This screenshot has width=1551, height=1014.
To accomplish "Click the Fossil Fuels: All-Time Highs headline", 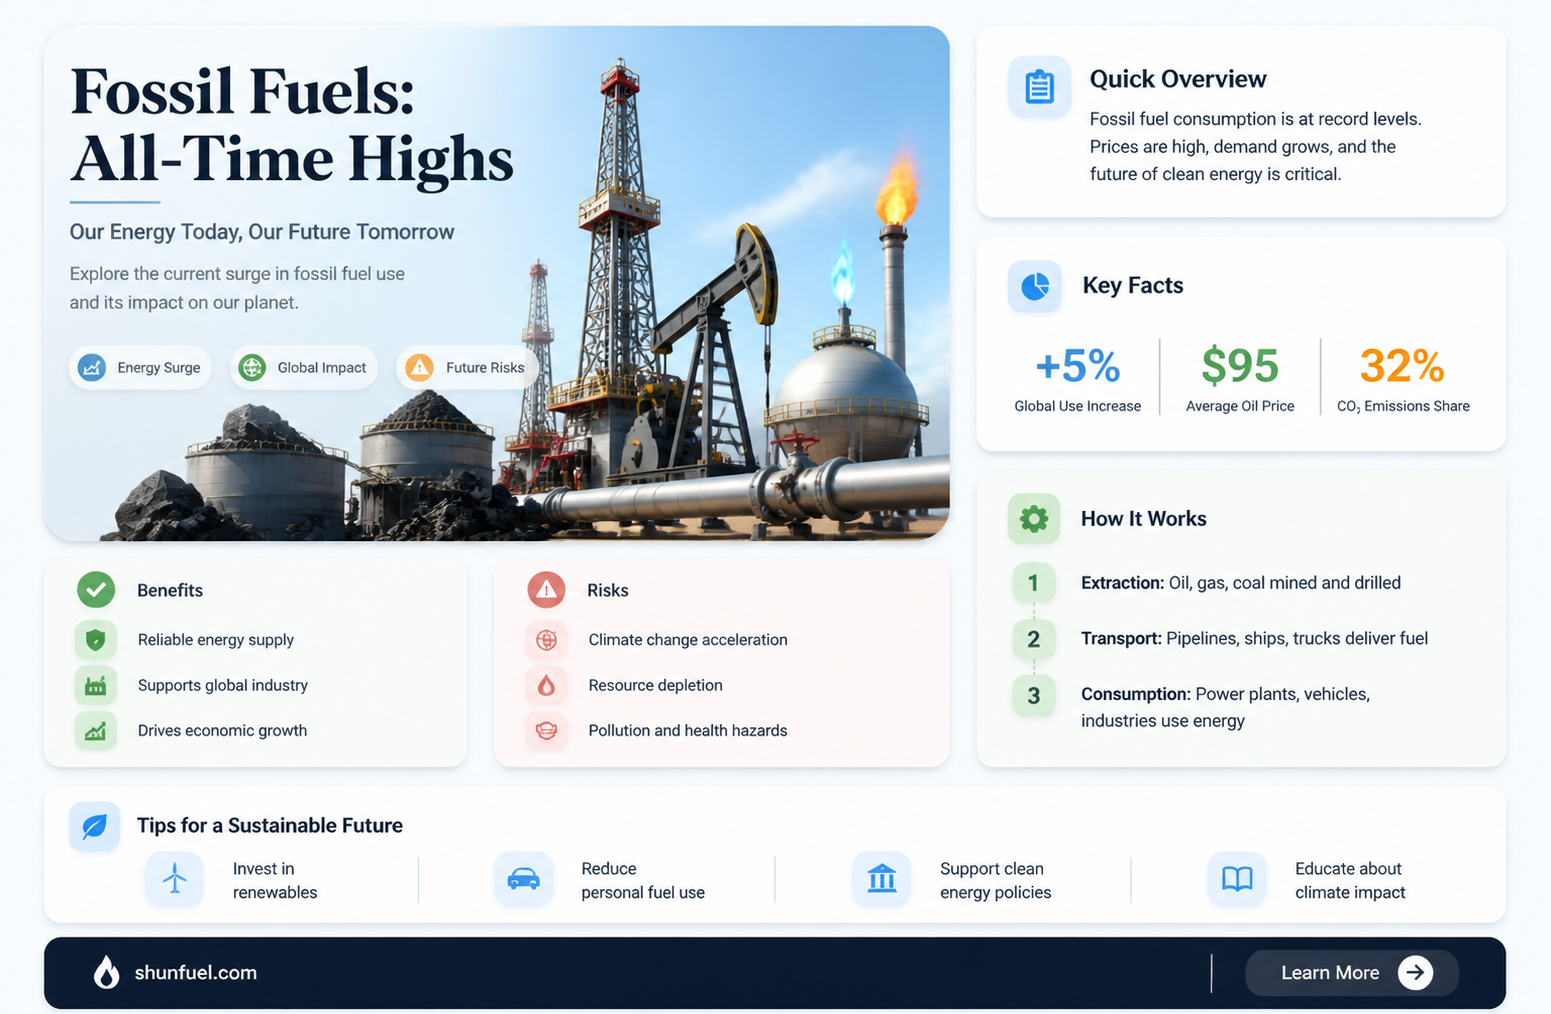I will pos(292,125).
